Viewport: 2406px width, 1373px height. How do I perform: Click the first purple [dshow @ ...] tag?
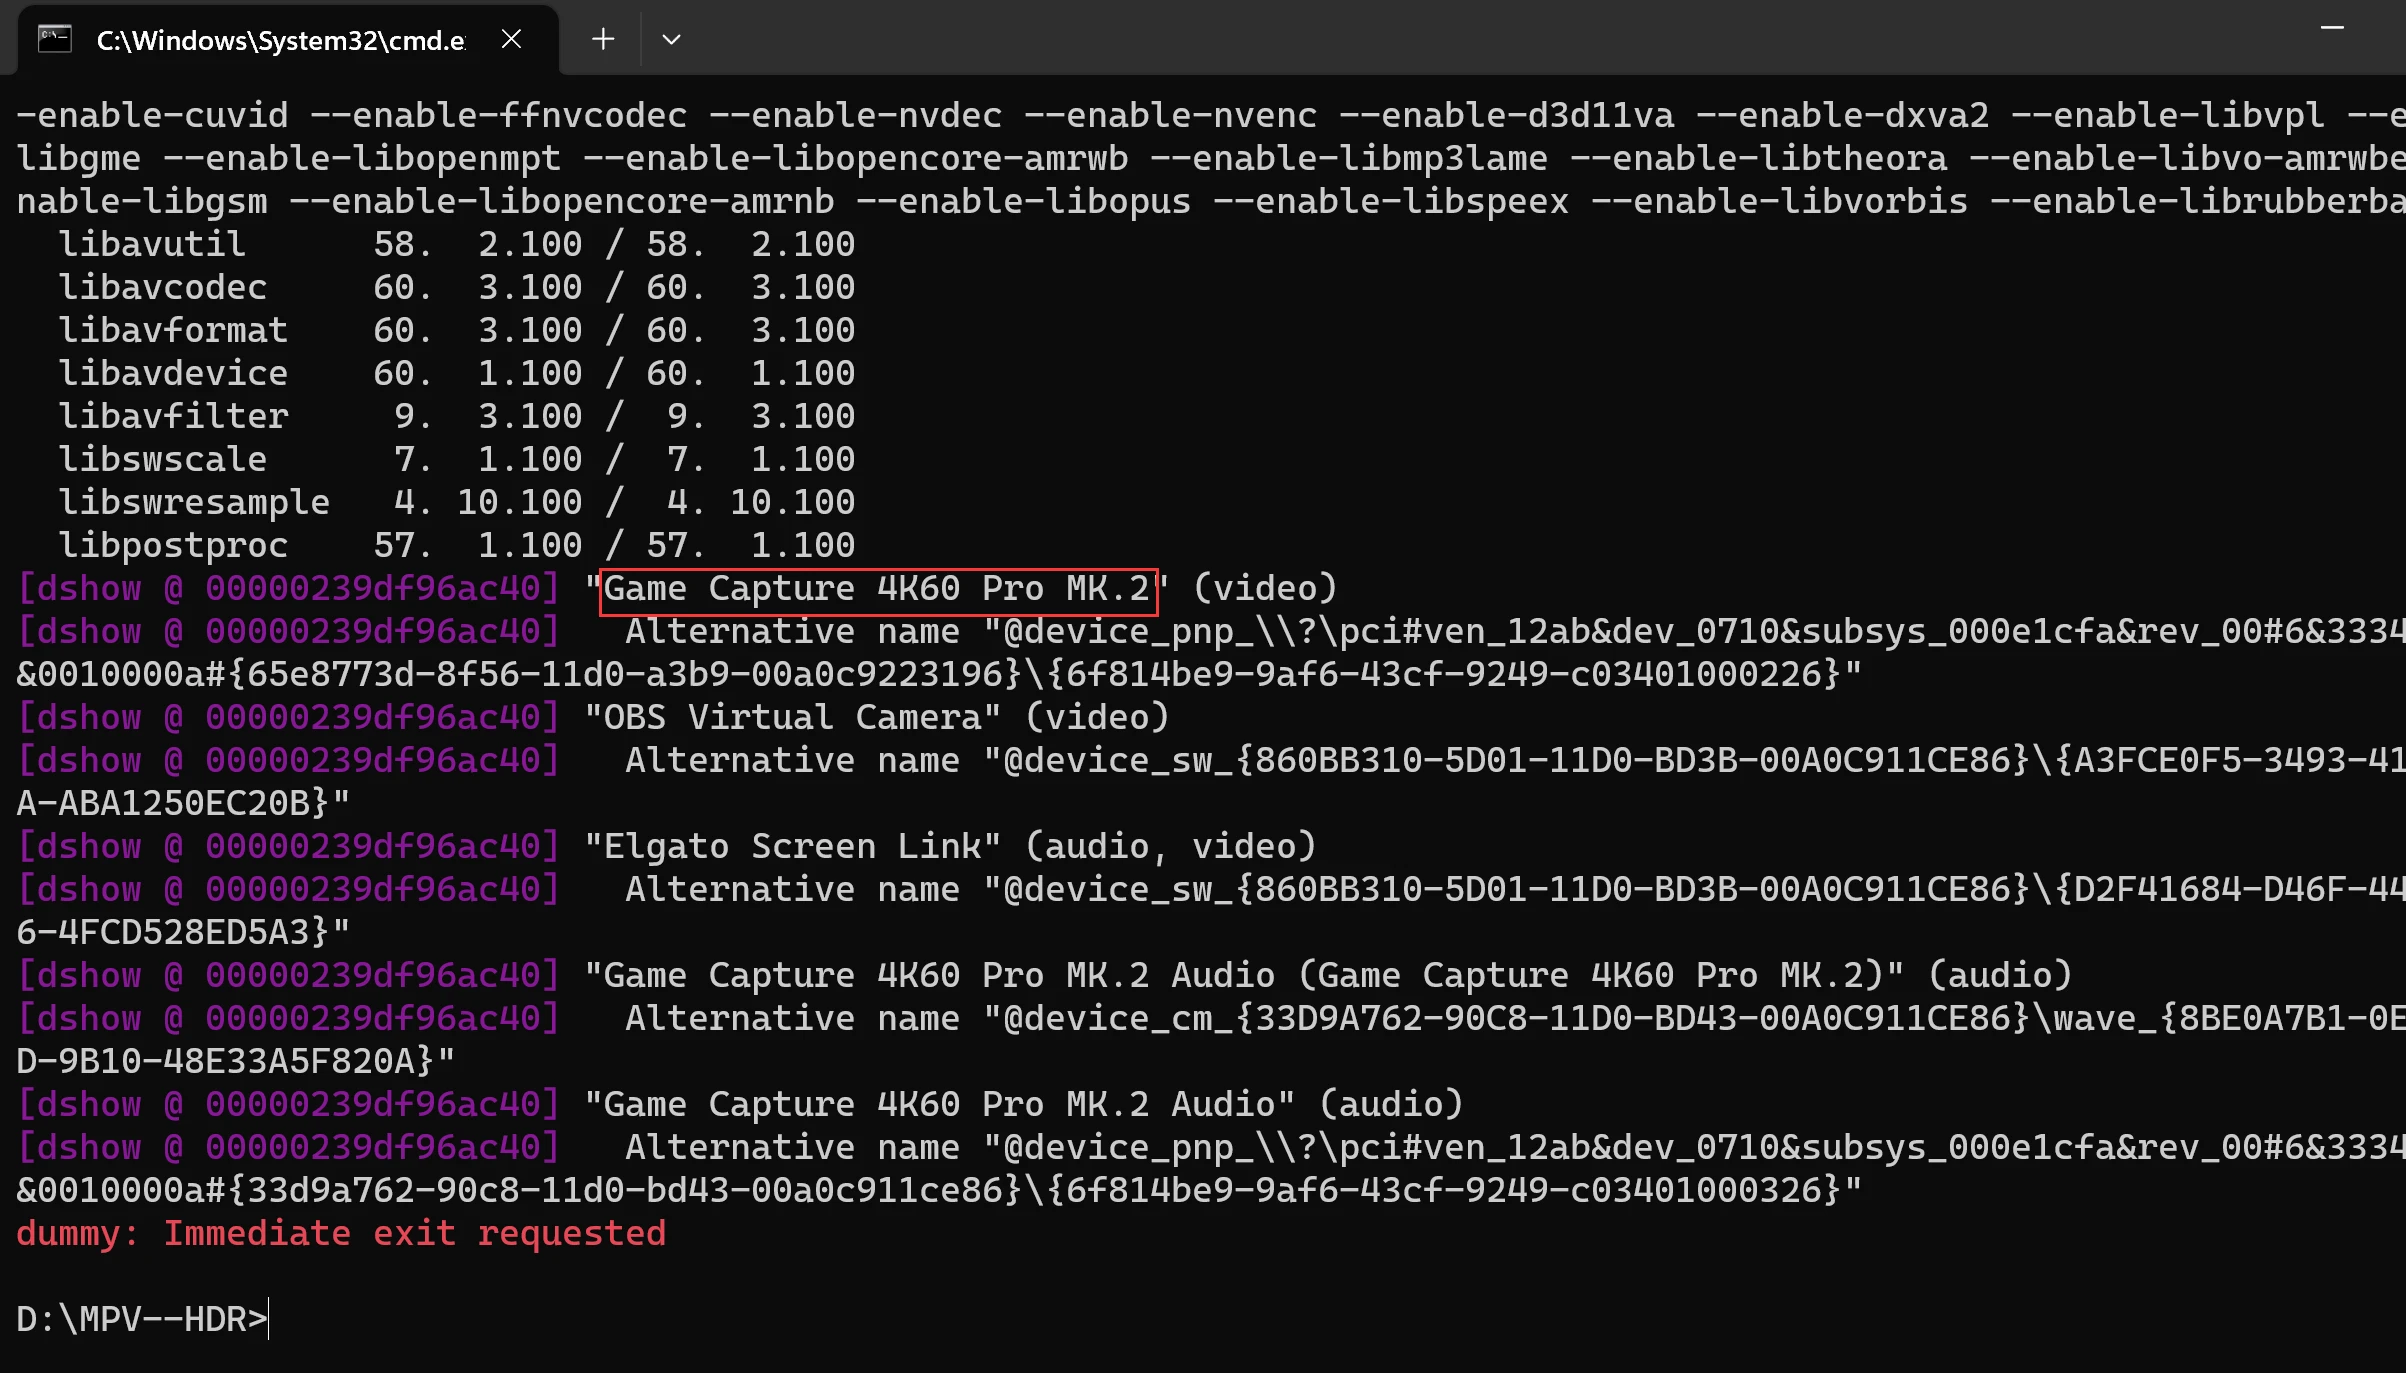(x=288, y=589)
